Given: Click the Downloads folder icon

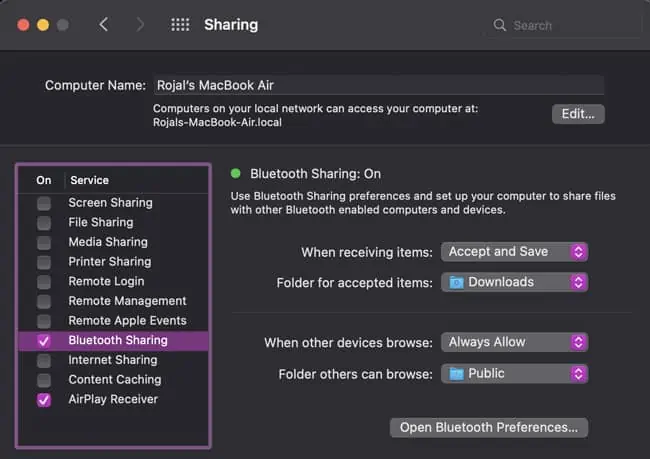Looking at the screenshot, I should (456, 282).
